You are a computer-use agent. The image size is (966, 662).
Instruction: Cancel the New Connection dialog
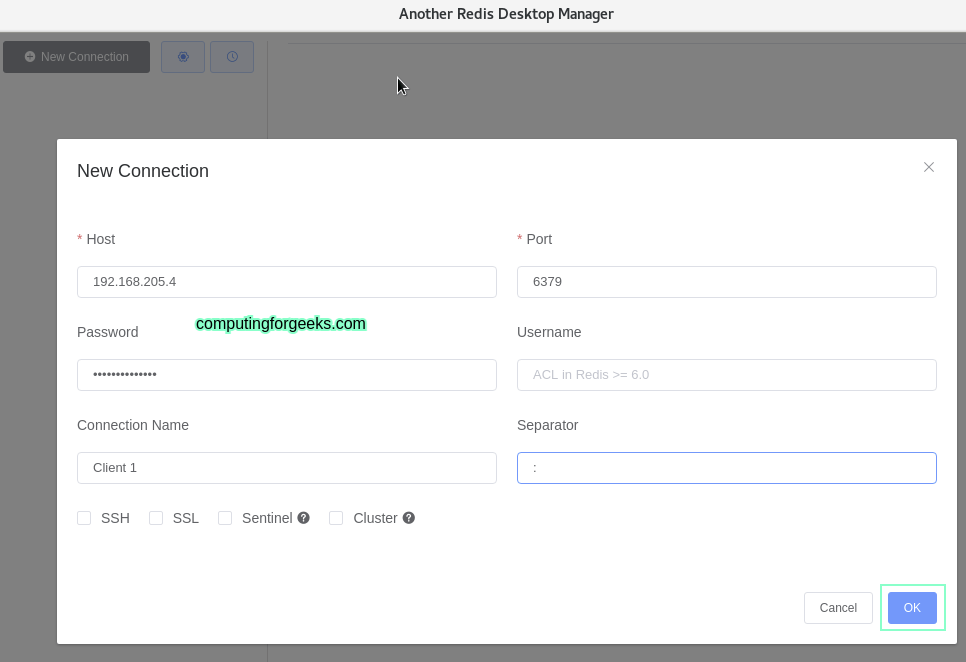pyautogui.click(x=838, y=607)
